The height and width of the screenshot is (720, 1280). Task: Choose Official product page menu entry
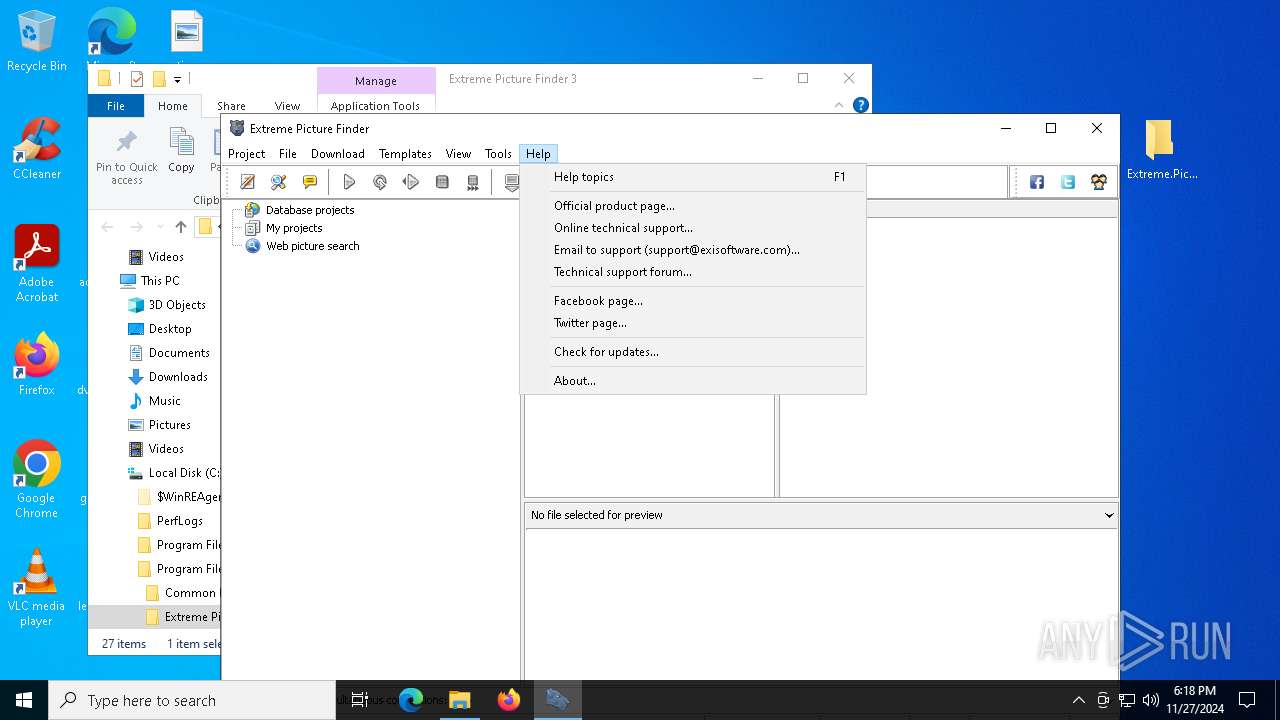tap(693, 206)
